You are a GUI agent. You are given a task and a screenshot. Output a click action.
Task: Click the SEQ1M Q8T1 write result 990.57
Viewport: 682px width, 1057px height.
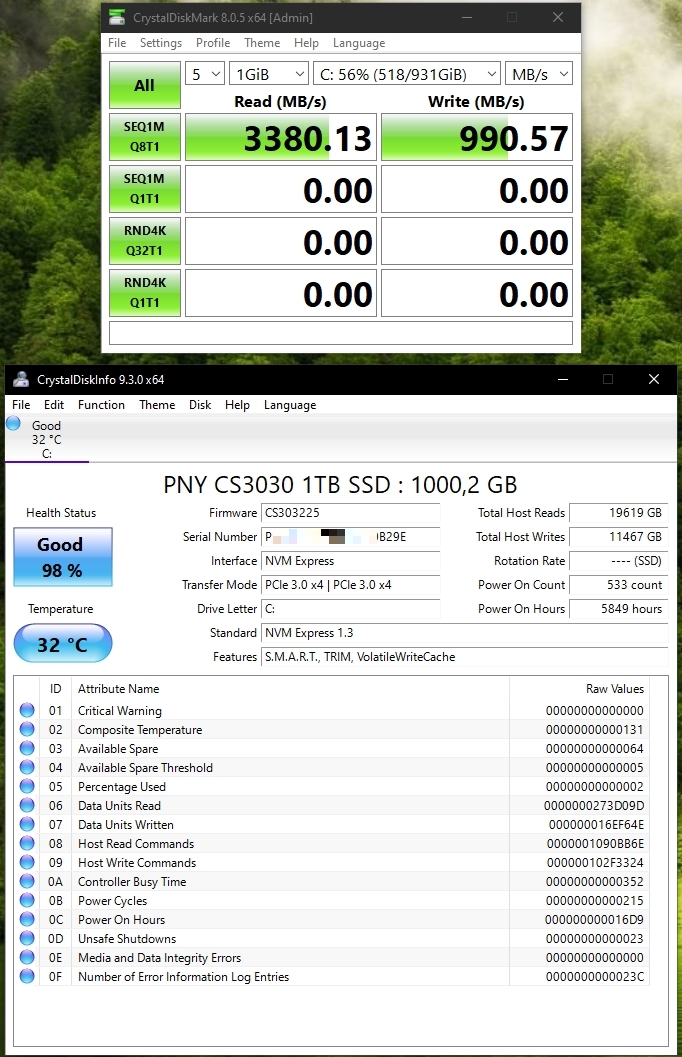point(477,138)
